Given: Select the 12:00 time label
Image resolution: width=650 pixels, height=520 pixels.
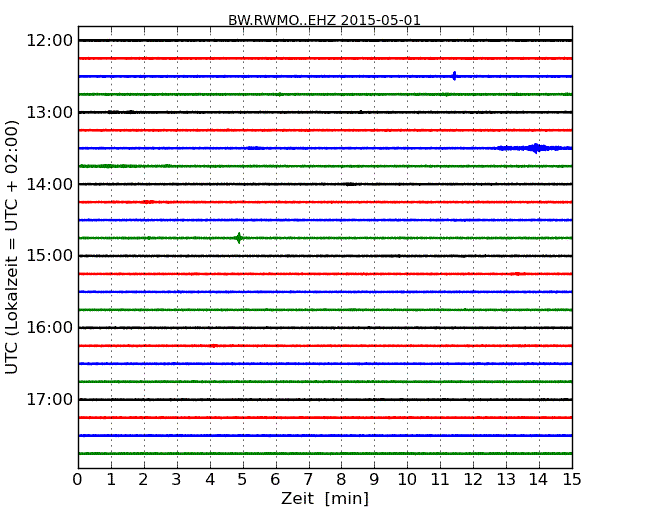Looking at the screenshot, I should 50,41.
